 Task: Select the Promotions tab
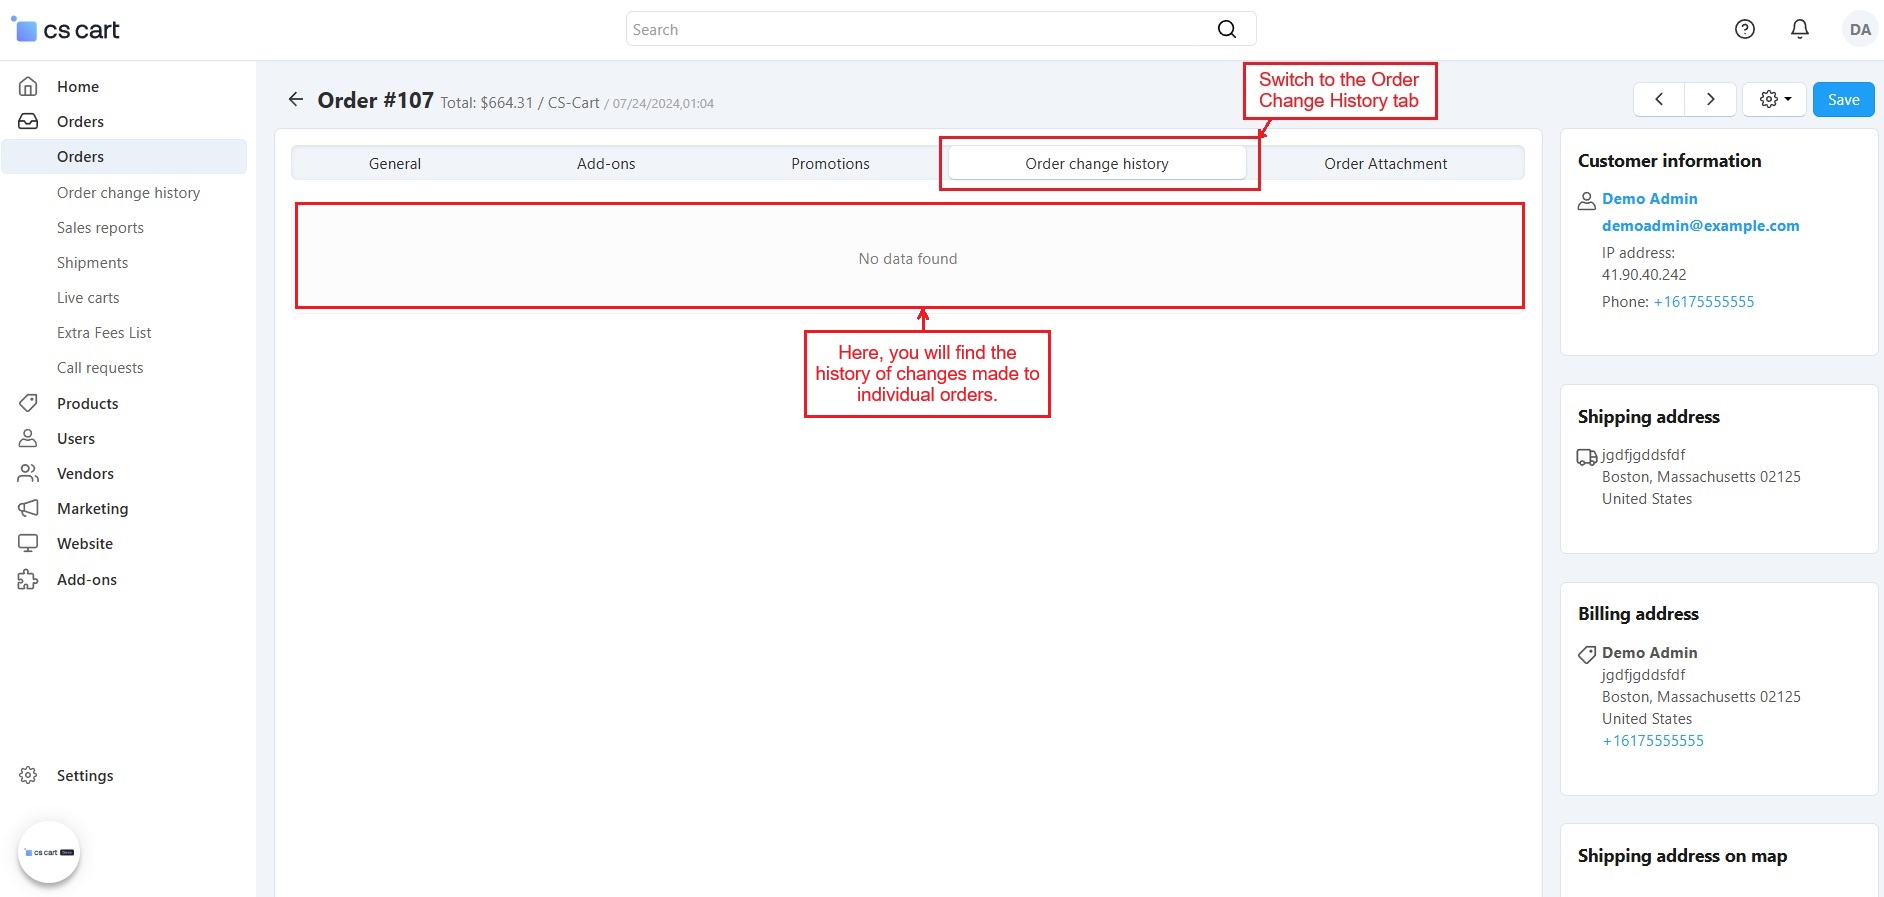[x=830, y=164]
